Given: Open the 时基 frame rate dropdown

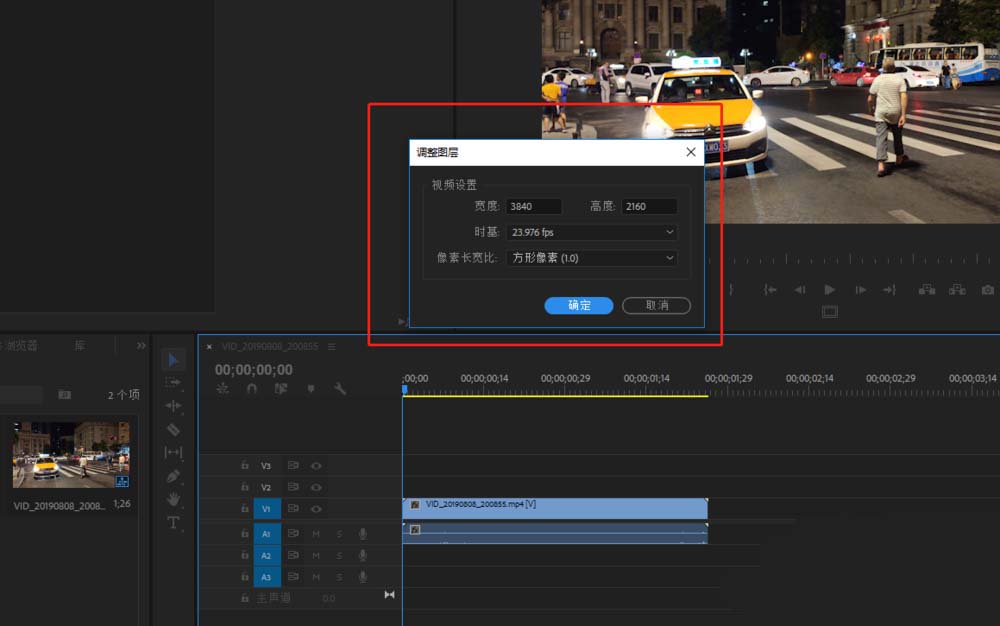Looking at the screenshot, I should pos(590,231).
